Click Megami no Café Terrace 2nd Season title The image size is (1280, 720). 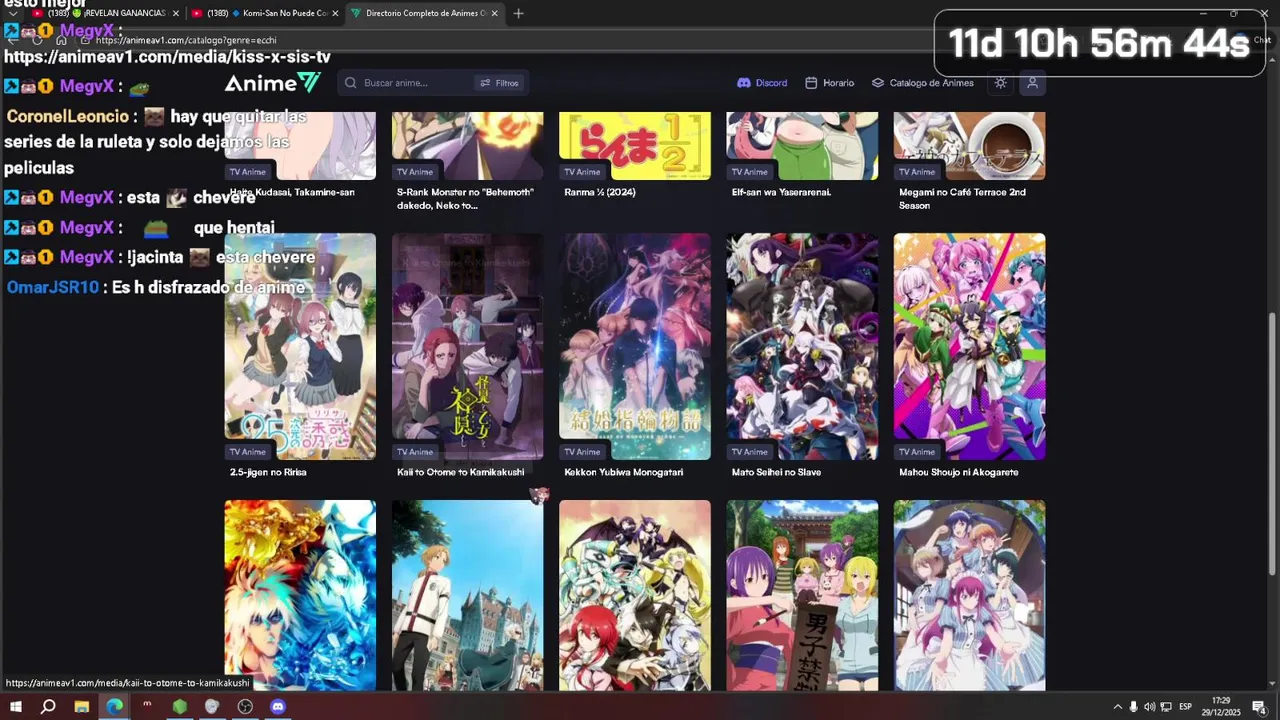click(962, 198)
